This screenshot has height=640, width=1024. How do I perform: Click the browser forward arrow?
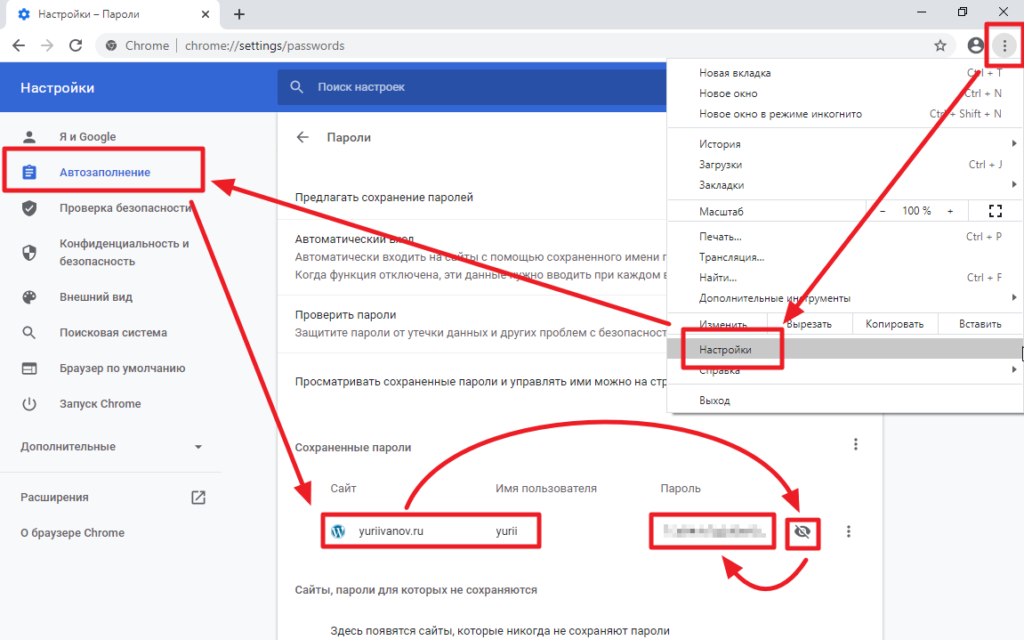[x=47, y=46]
